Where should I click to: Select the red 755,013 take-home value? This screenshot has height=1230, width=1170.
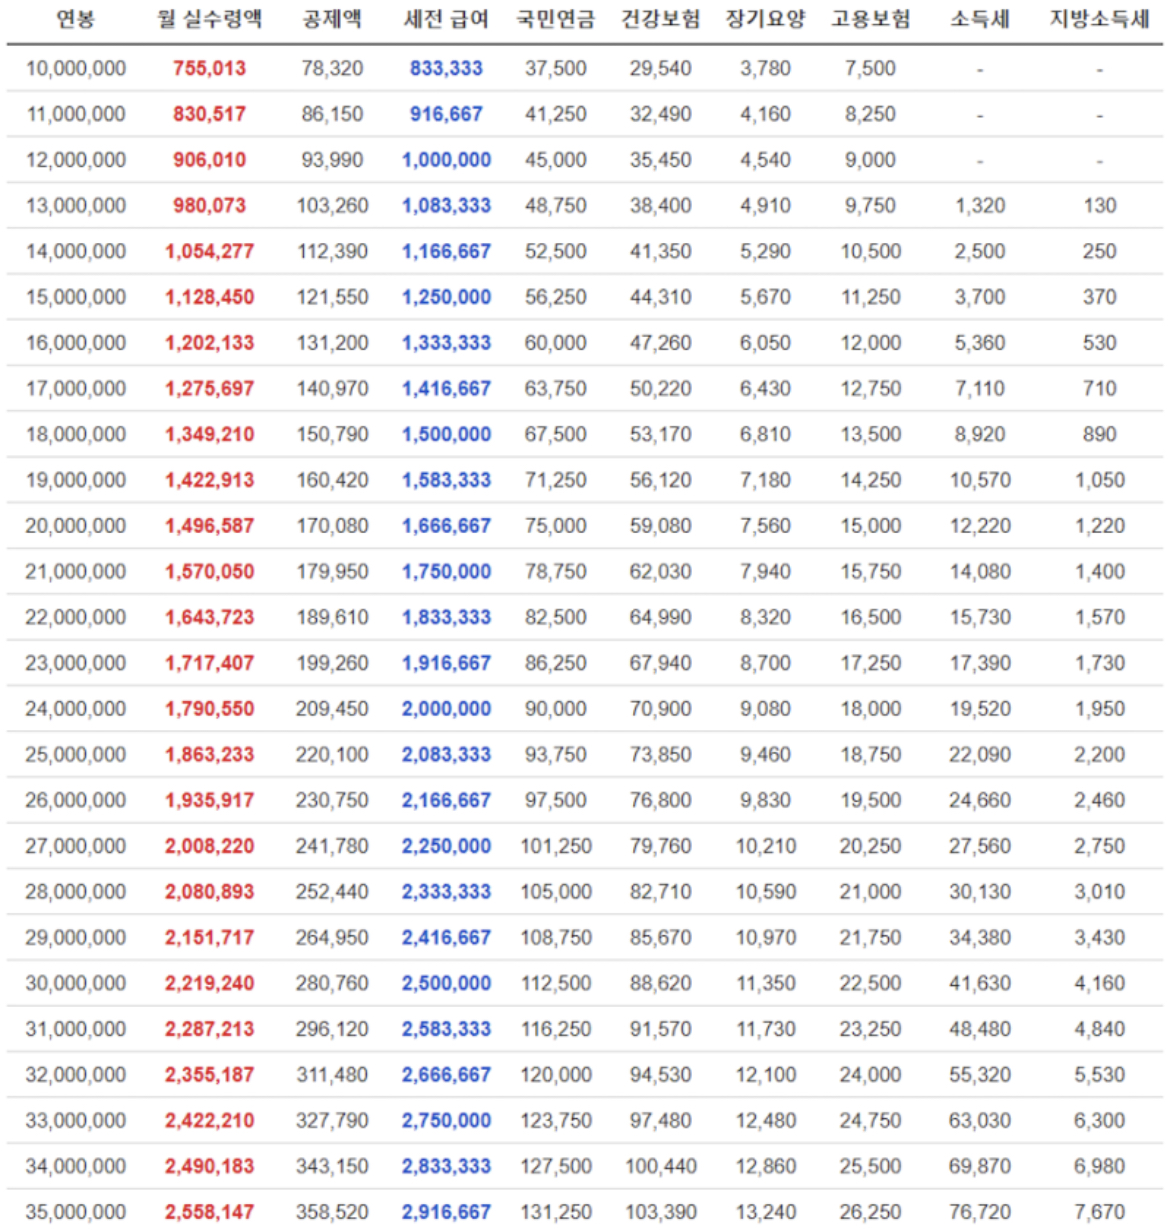209,68
